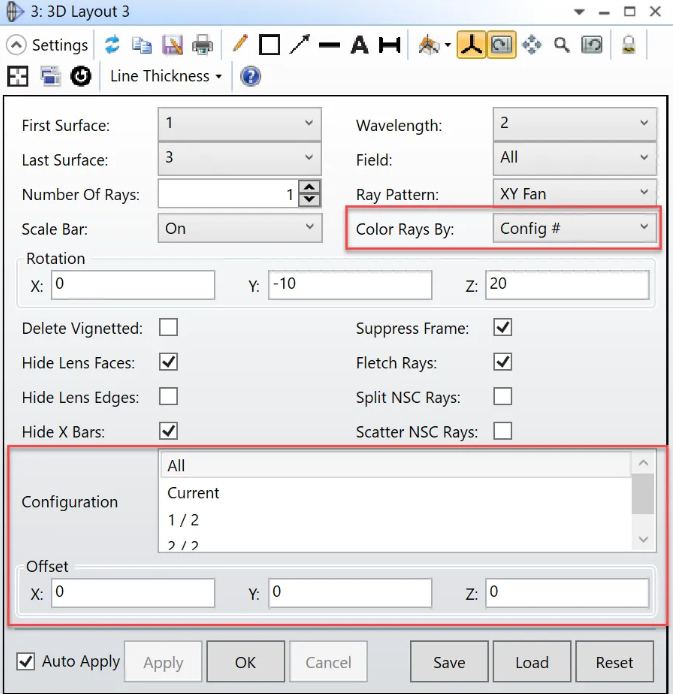673x694 pixels.
Task: Expand the Ray Pattern dropdown
Action: 574,194
